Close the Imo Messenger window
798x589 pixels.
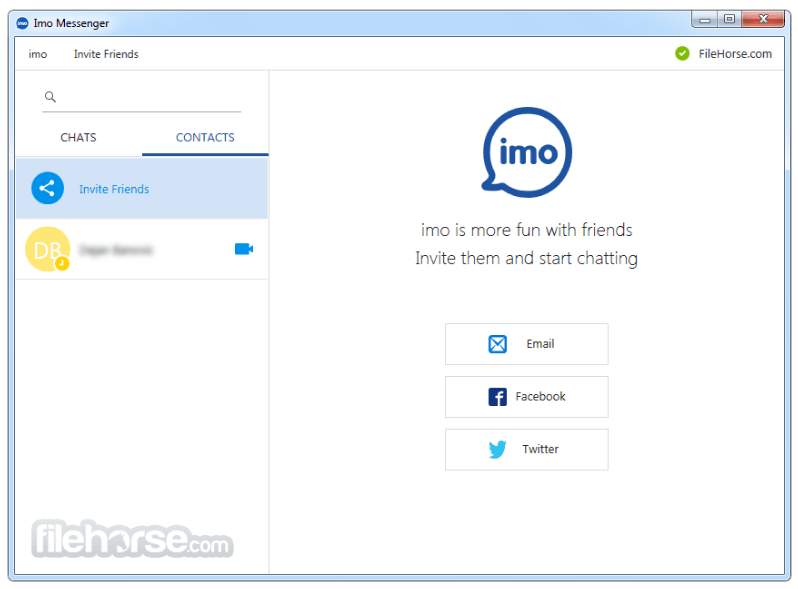pos(763,19)
